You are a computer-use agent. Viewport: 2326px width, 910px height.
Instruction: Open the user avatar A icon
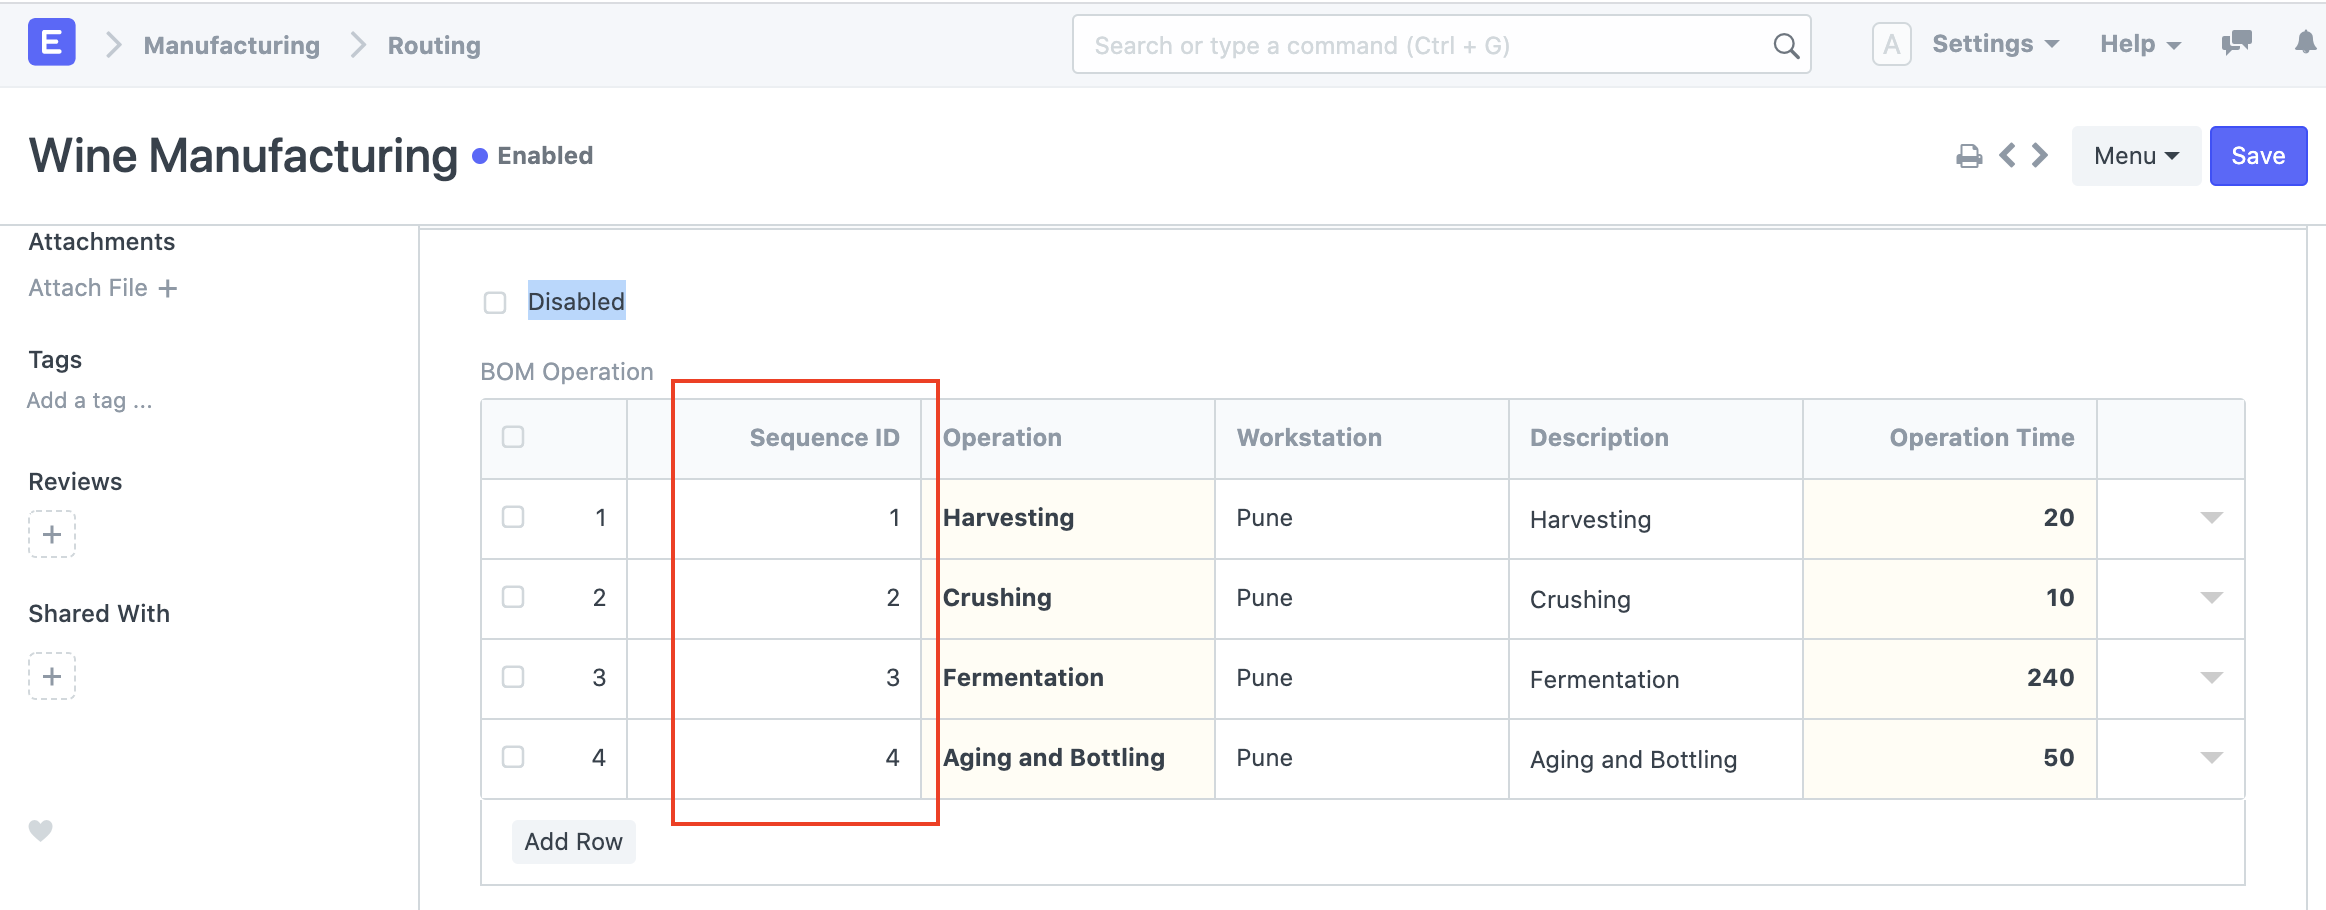(1891, 44)
